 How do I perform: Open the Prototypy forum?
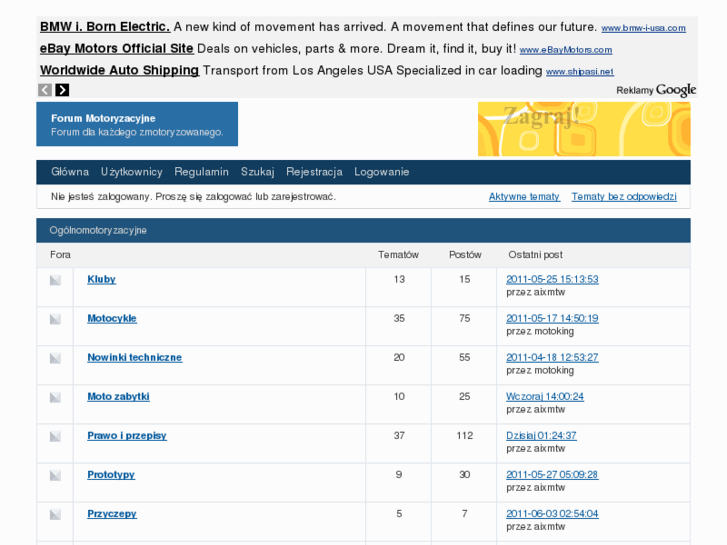(111, 474)
